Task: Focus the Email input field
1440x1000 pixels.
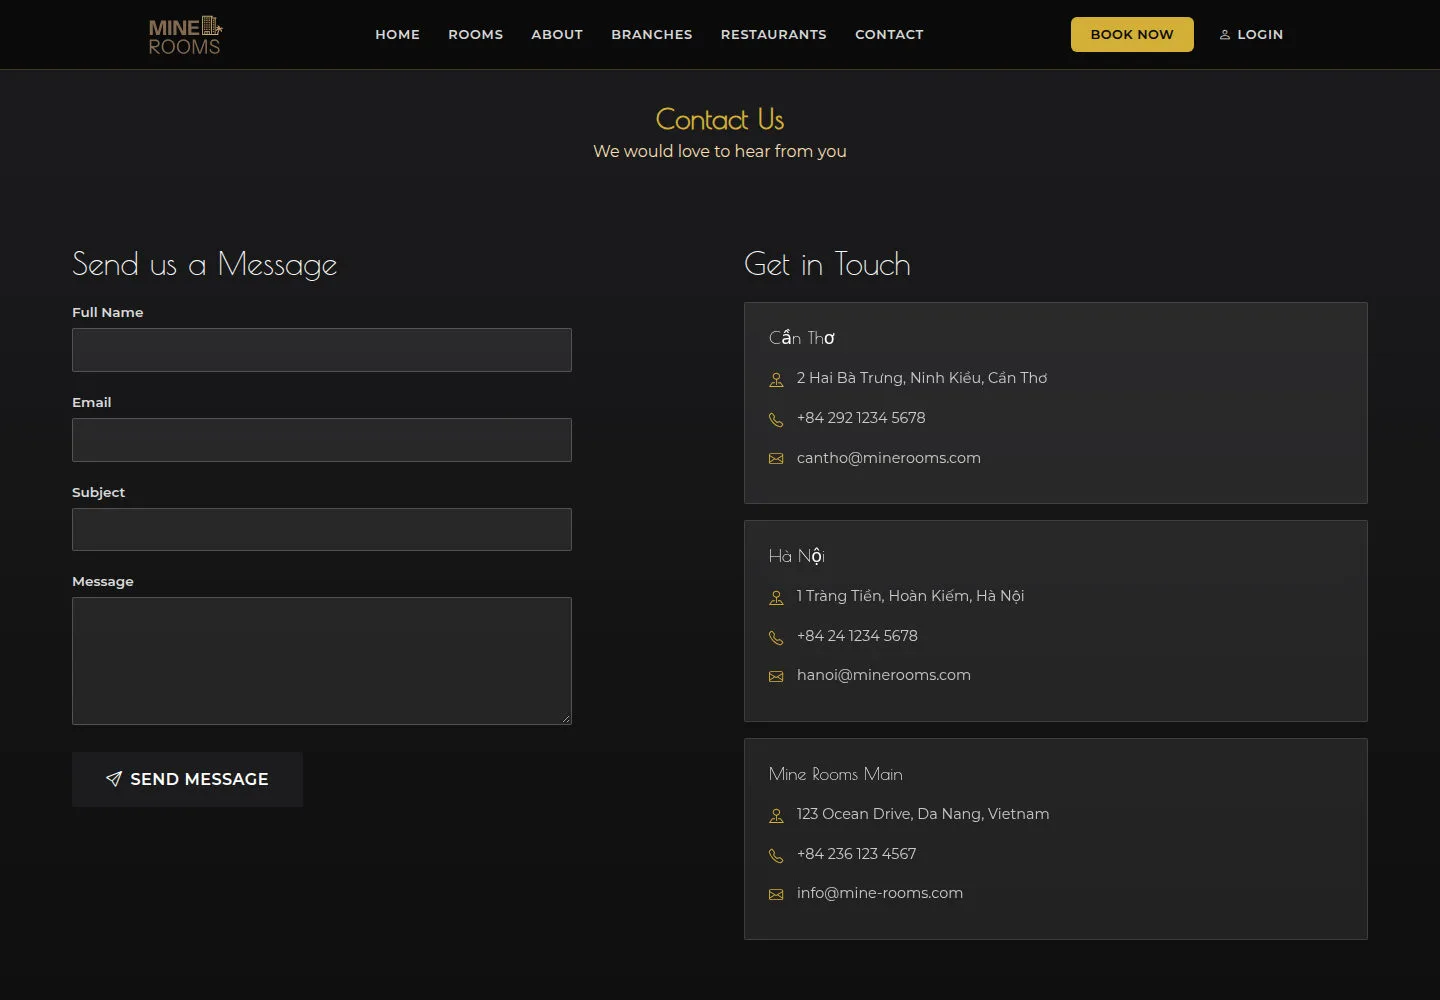Action: coord(322,440)
